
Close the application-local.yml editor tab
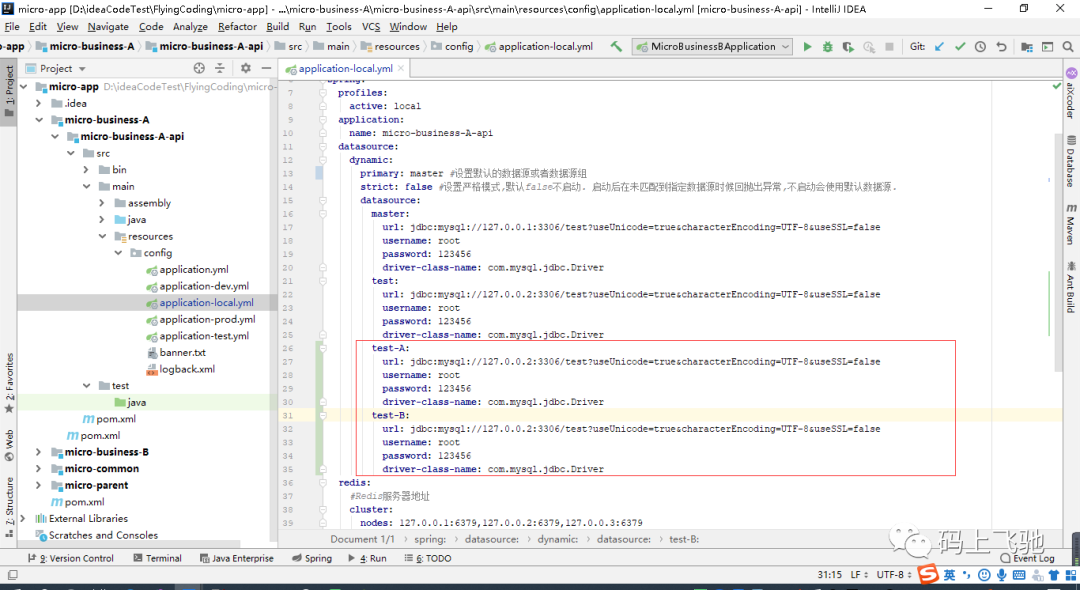click(x=401, y=68)
